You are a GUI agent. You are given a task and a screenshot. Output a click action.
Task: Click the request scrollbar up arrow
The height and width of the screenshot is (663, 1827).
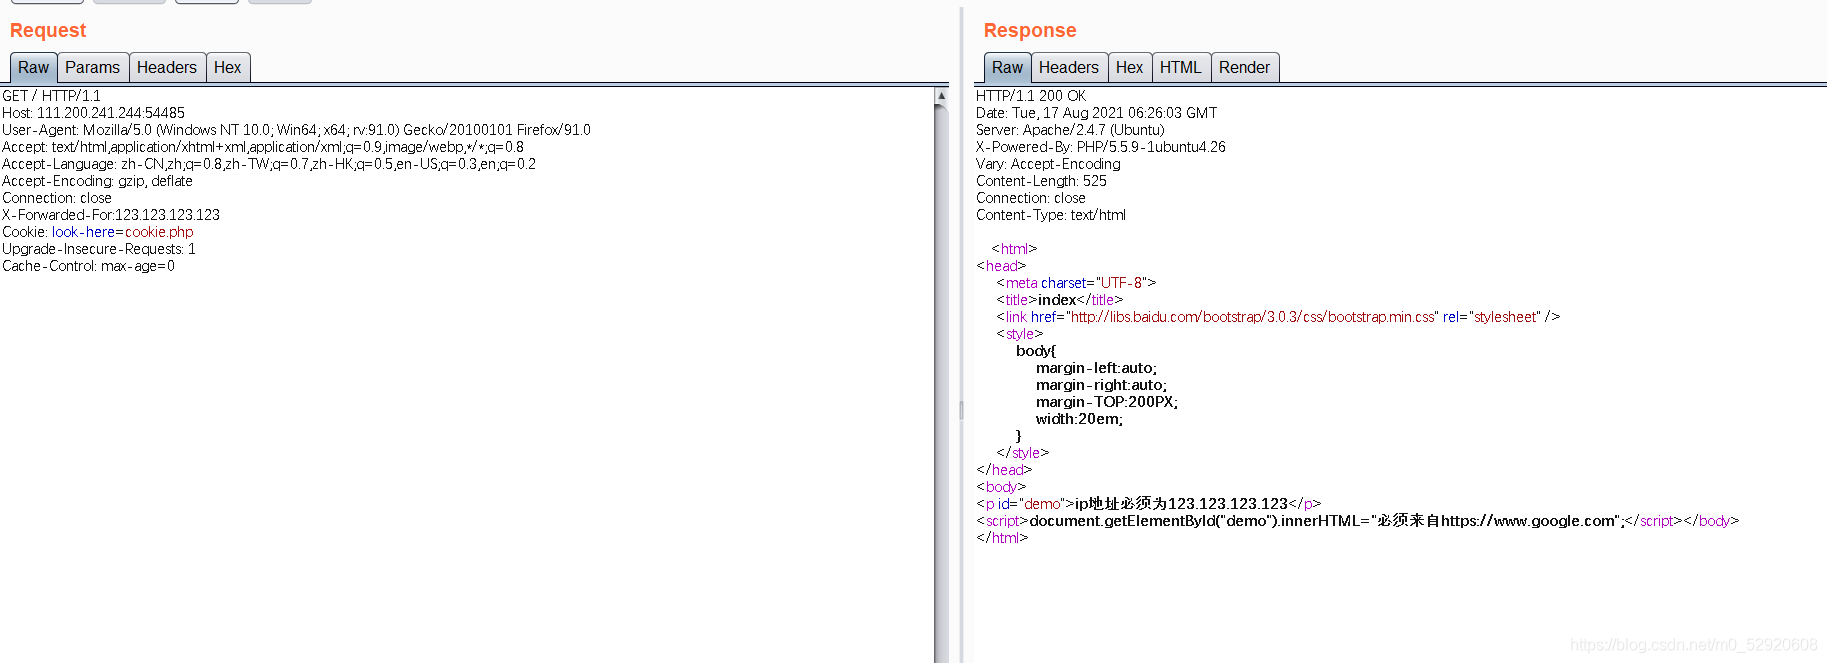941,95
